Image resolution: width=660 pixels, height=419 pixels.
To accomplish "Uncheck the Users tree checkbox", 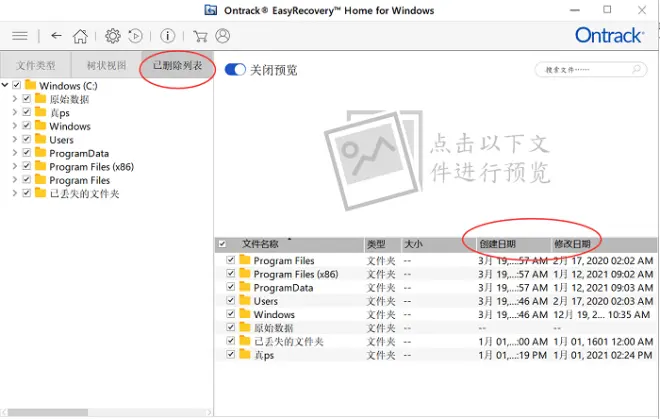I will pyautogui.click(x=27, y=139).
